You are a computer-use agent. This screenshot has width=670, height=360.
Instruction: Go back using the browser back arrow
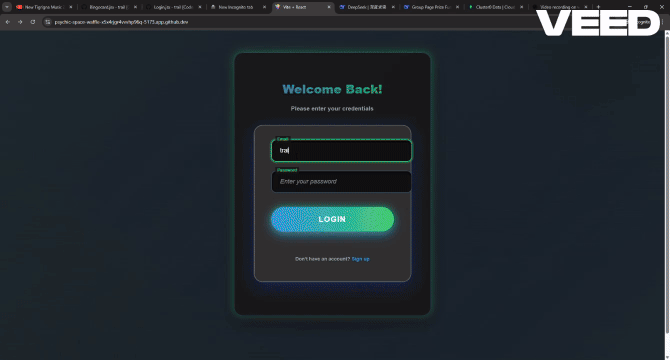pyautogui.click(x=8, y=22)
